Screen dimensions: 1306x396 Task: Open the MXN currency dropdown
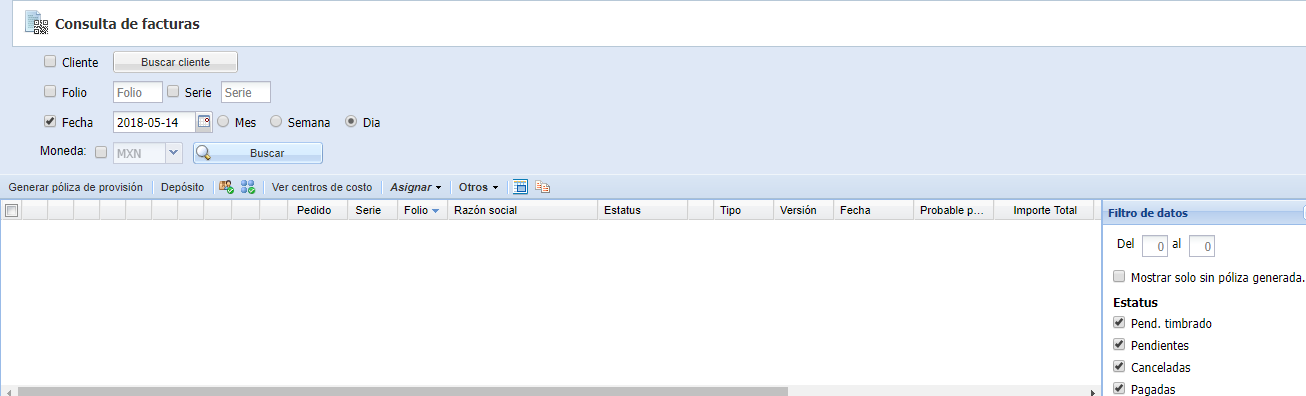coord(173,153)
